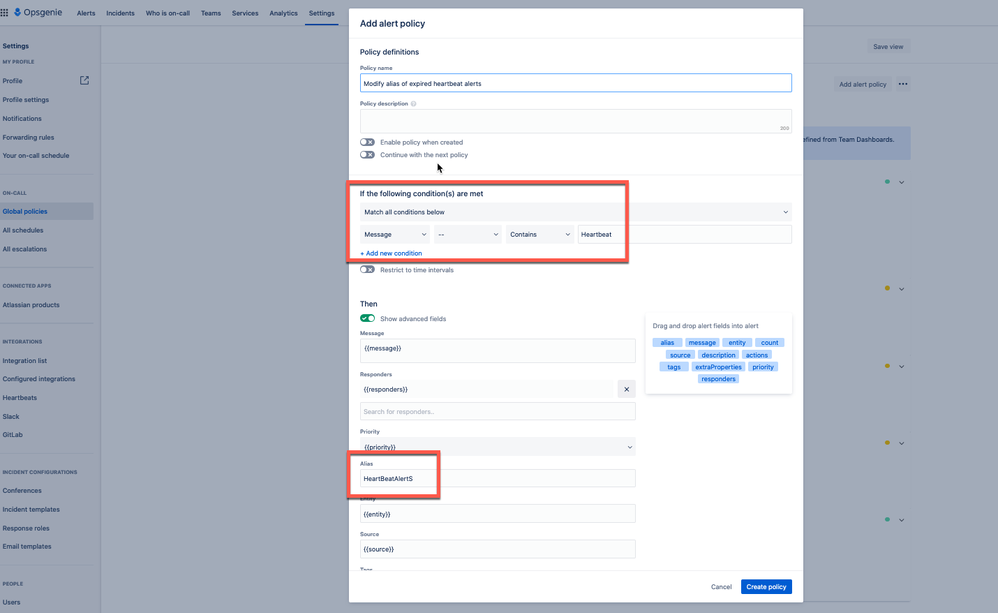The image size is (998, 613).
Task: Open Incident templates in sidebar
Action: pos(31,509)
